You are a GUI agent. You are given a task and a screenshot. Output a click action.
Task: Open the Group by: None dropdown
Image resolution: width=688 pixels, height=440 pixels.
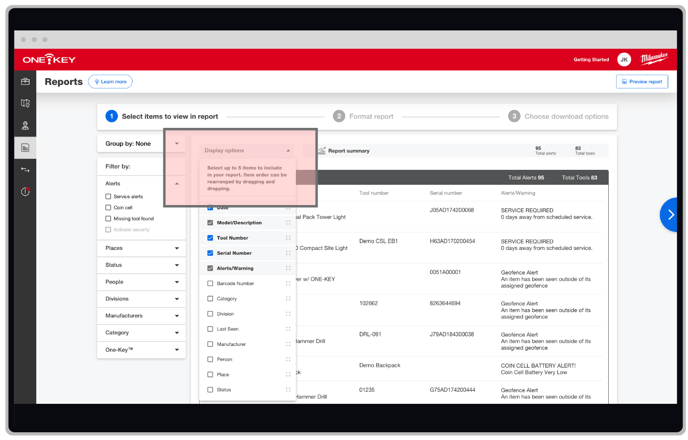tap(141, 144)
